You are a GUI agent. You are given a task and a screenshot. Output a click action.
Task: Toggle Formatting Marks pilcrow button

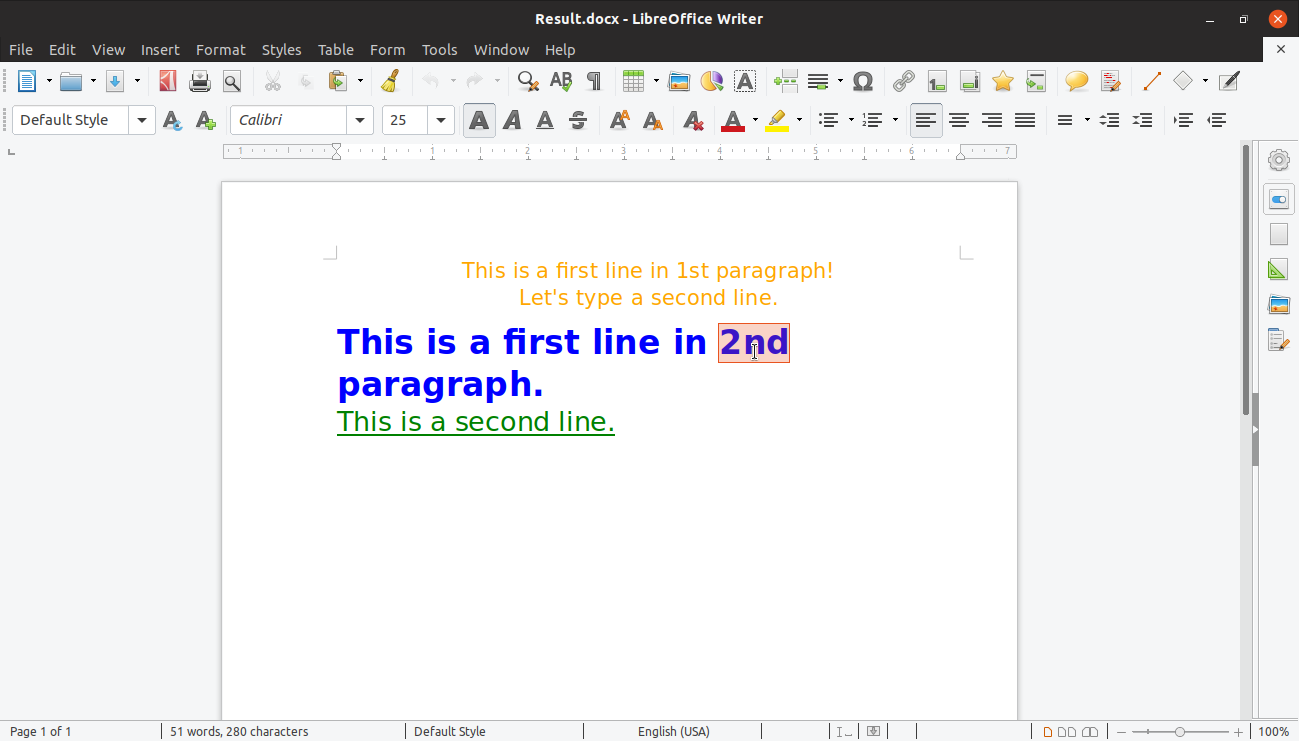click(x=594, y=81)
